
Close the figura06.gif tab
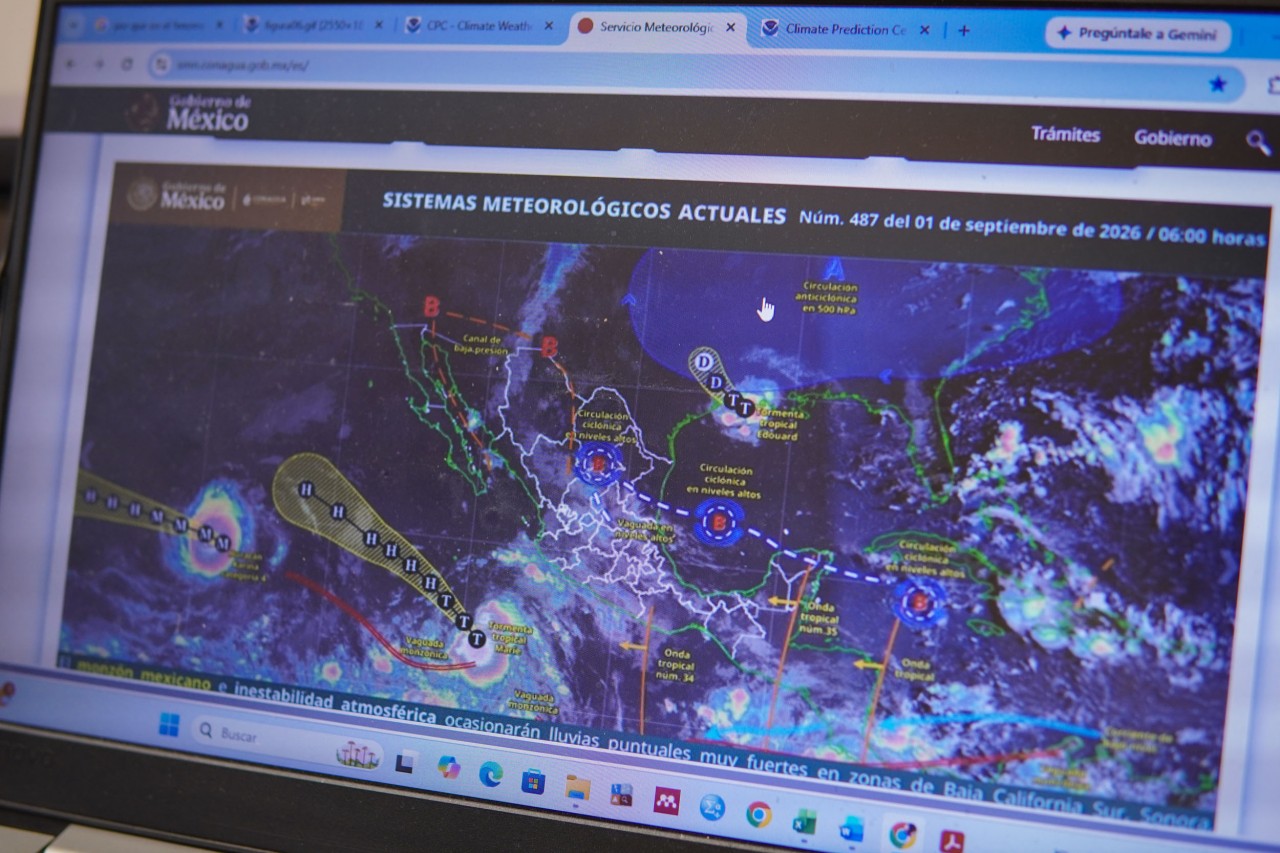pyautogui.click(x=379, y=25)
